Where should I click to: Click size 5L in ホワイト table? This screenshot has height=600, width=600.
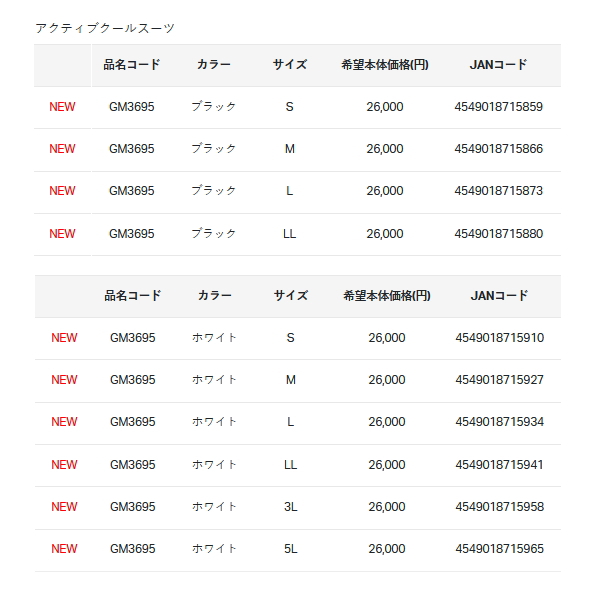[290, 549]
